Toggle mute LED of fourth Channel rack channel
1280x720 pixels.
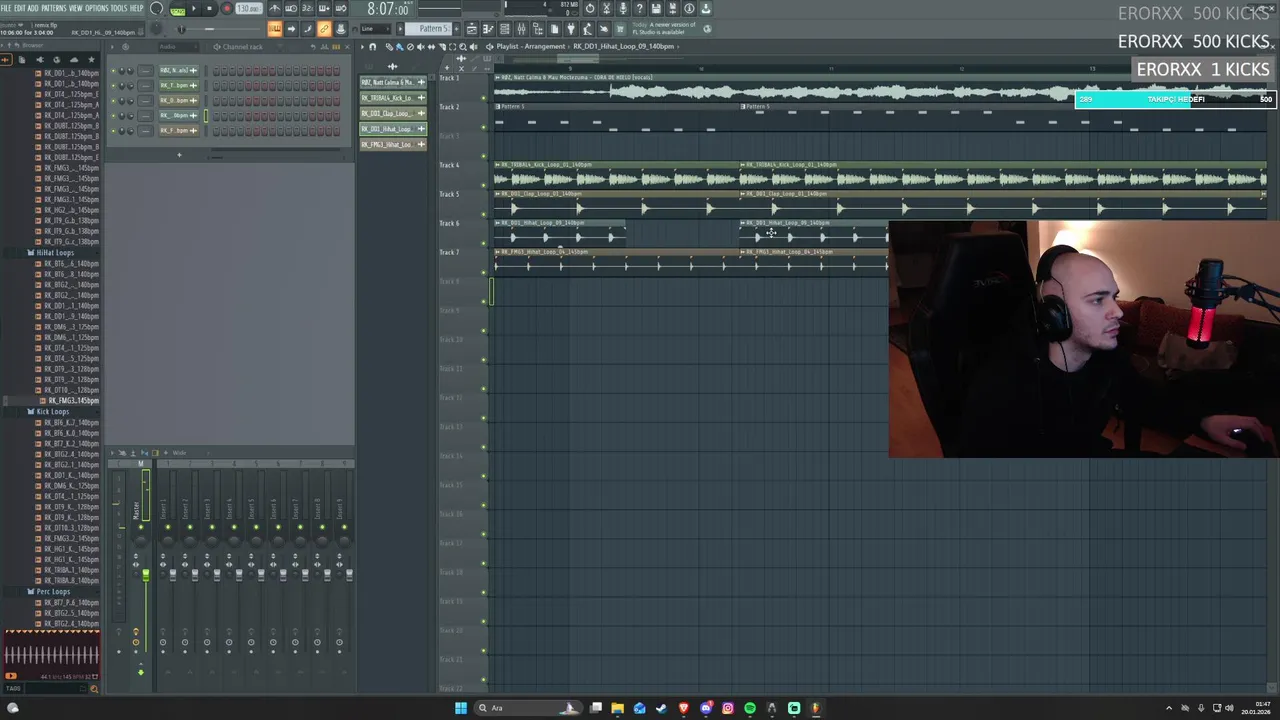[113, 115]
